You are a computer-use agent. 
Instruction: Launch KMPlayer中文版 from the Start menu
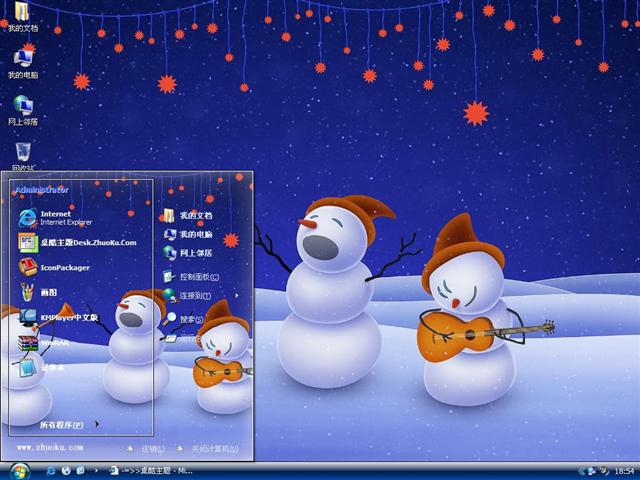tap(58, 317)
